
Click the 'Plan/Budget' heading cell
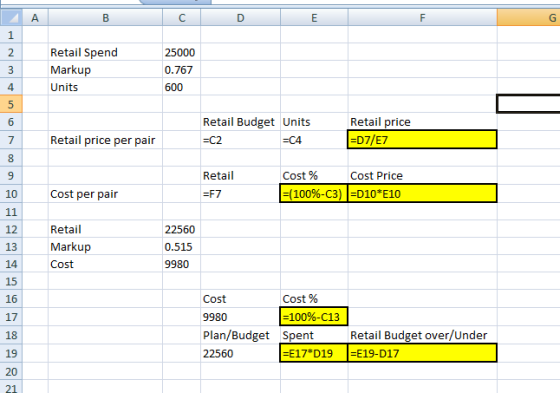pos(241,335)
